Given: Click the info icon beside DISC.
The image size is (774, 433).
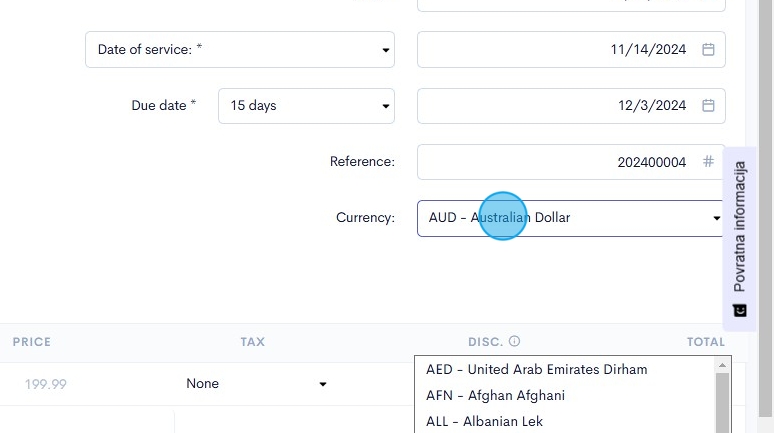Looking at the screenshot, I should (x=514, y=342).
